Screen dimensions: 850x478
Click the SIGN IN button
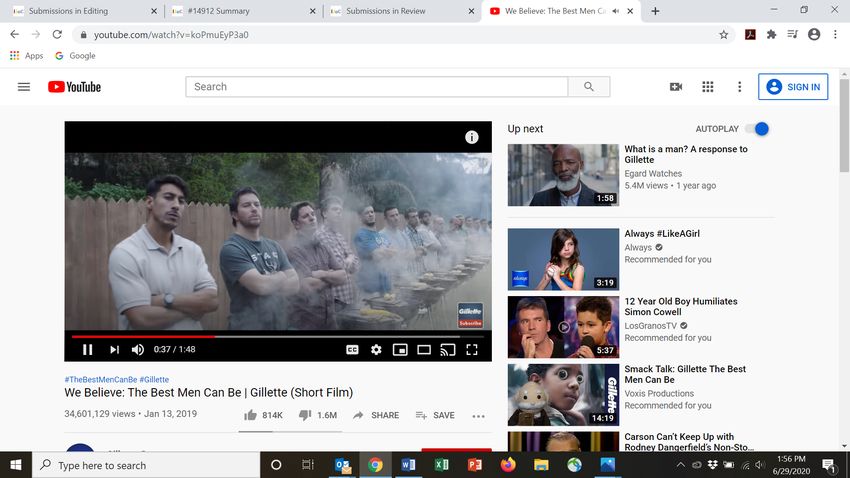pyautogui.click(x=793, y=87)
